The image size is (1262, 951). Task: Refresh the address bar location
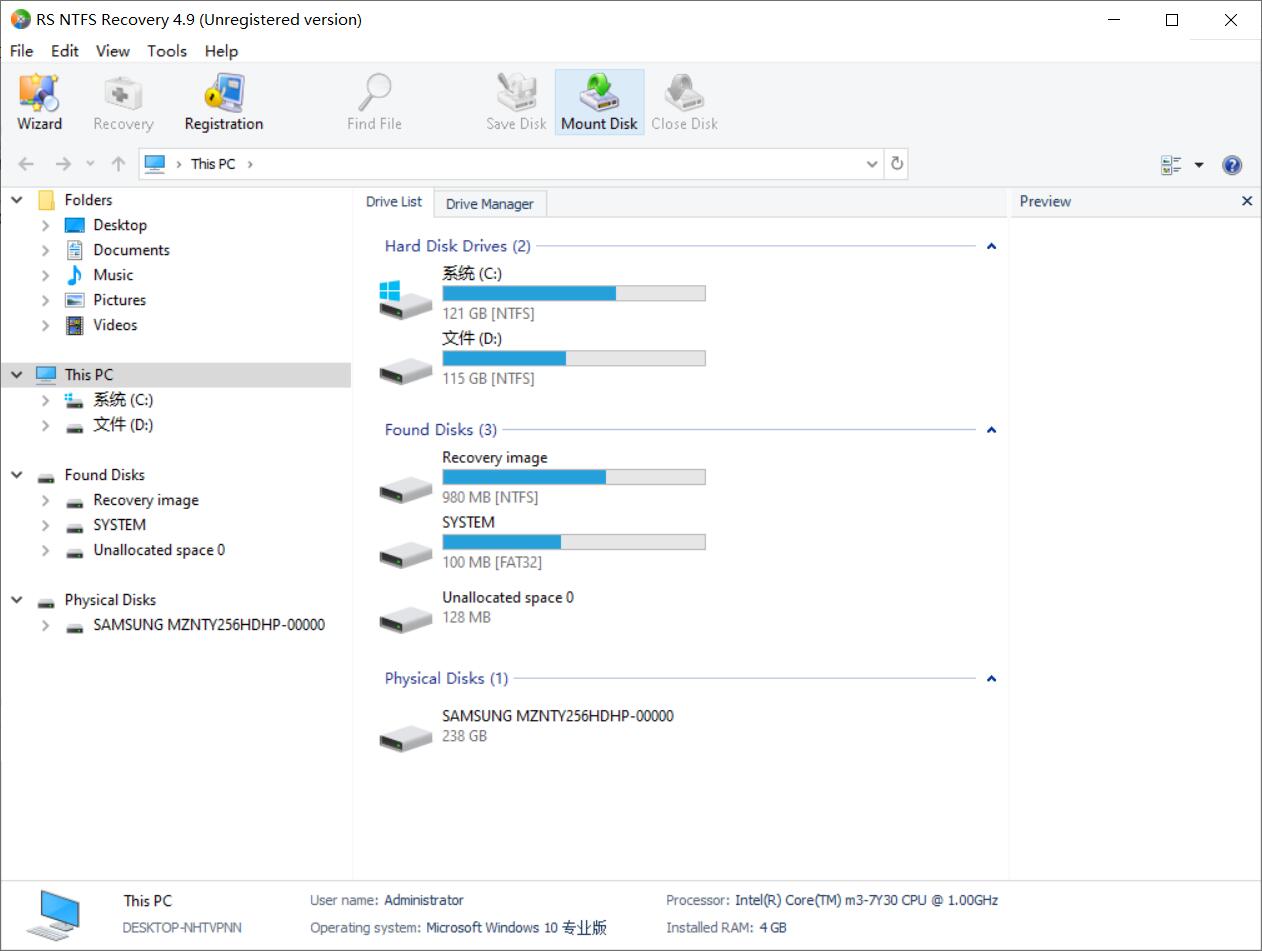pos(897,164)
